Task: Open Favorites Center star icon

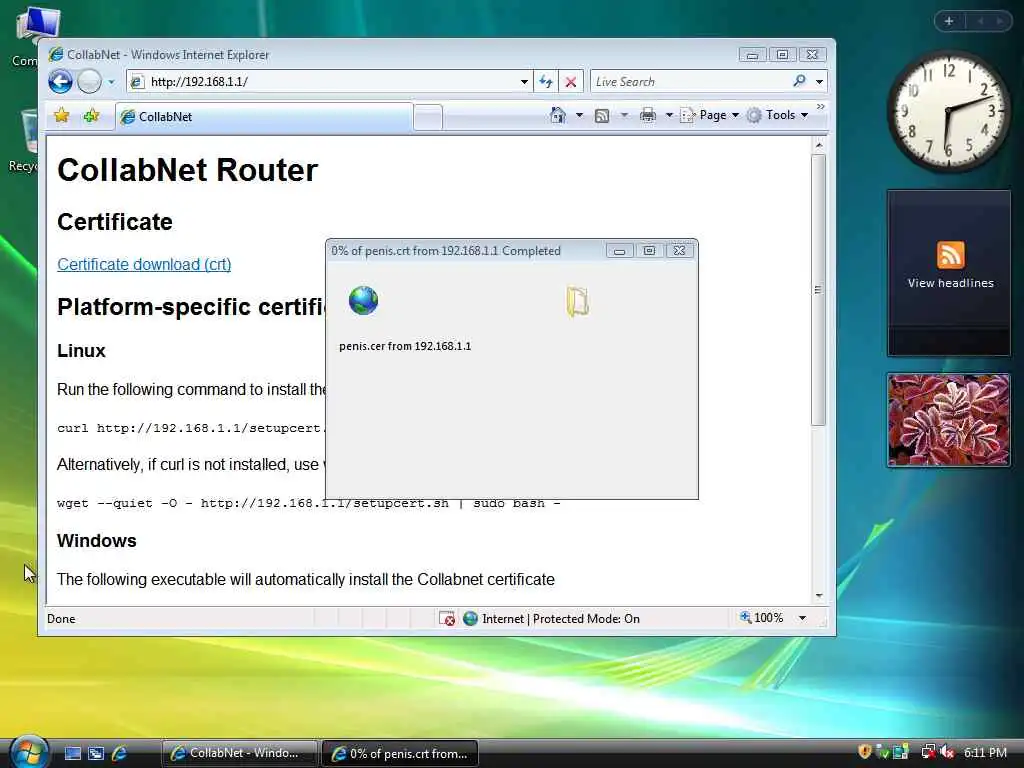Action: [x=62, y=116]
